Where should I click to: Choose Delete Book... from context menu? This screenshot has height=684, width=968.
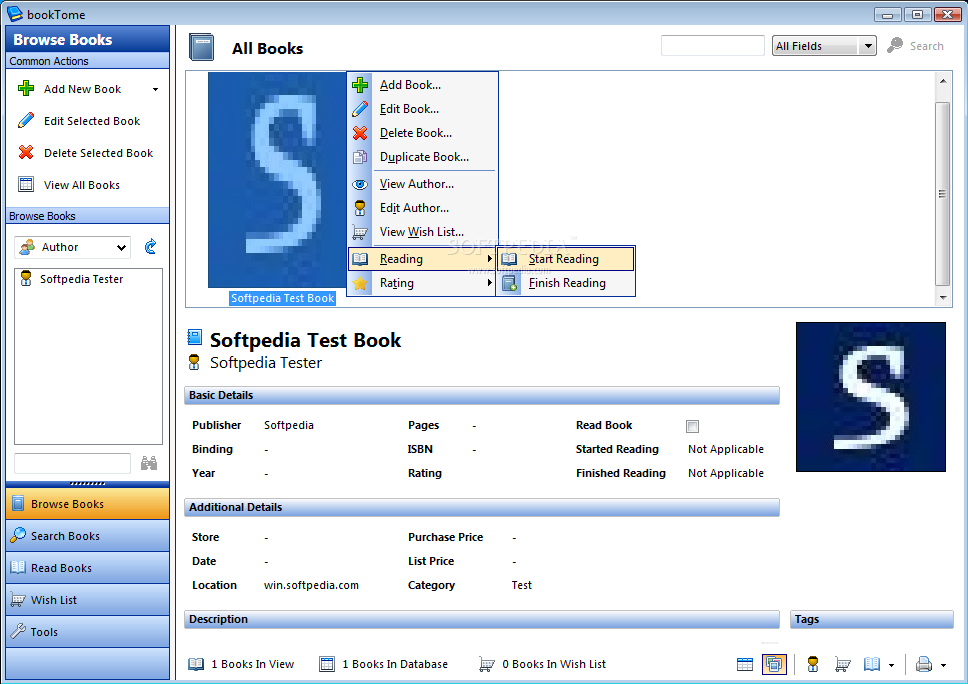click(x=423, y=133)
